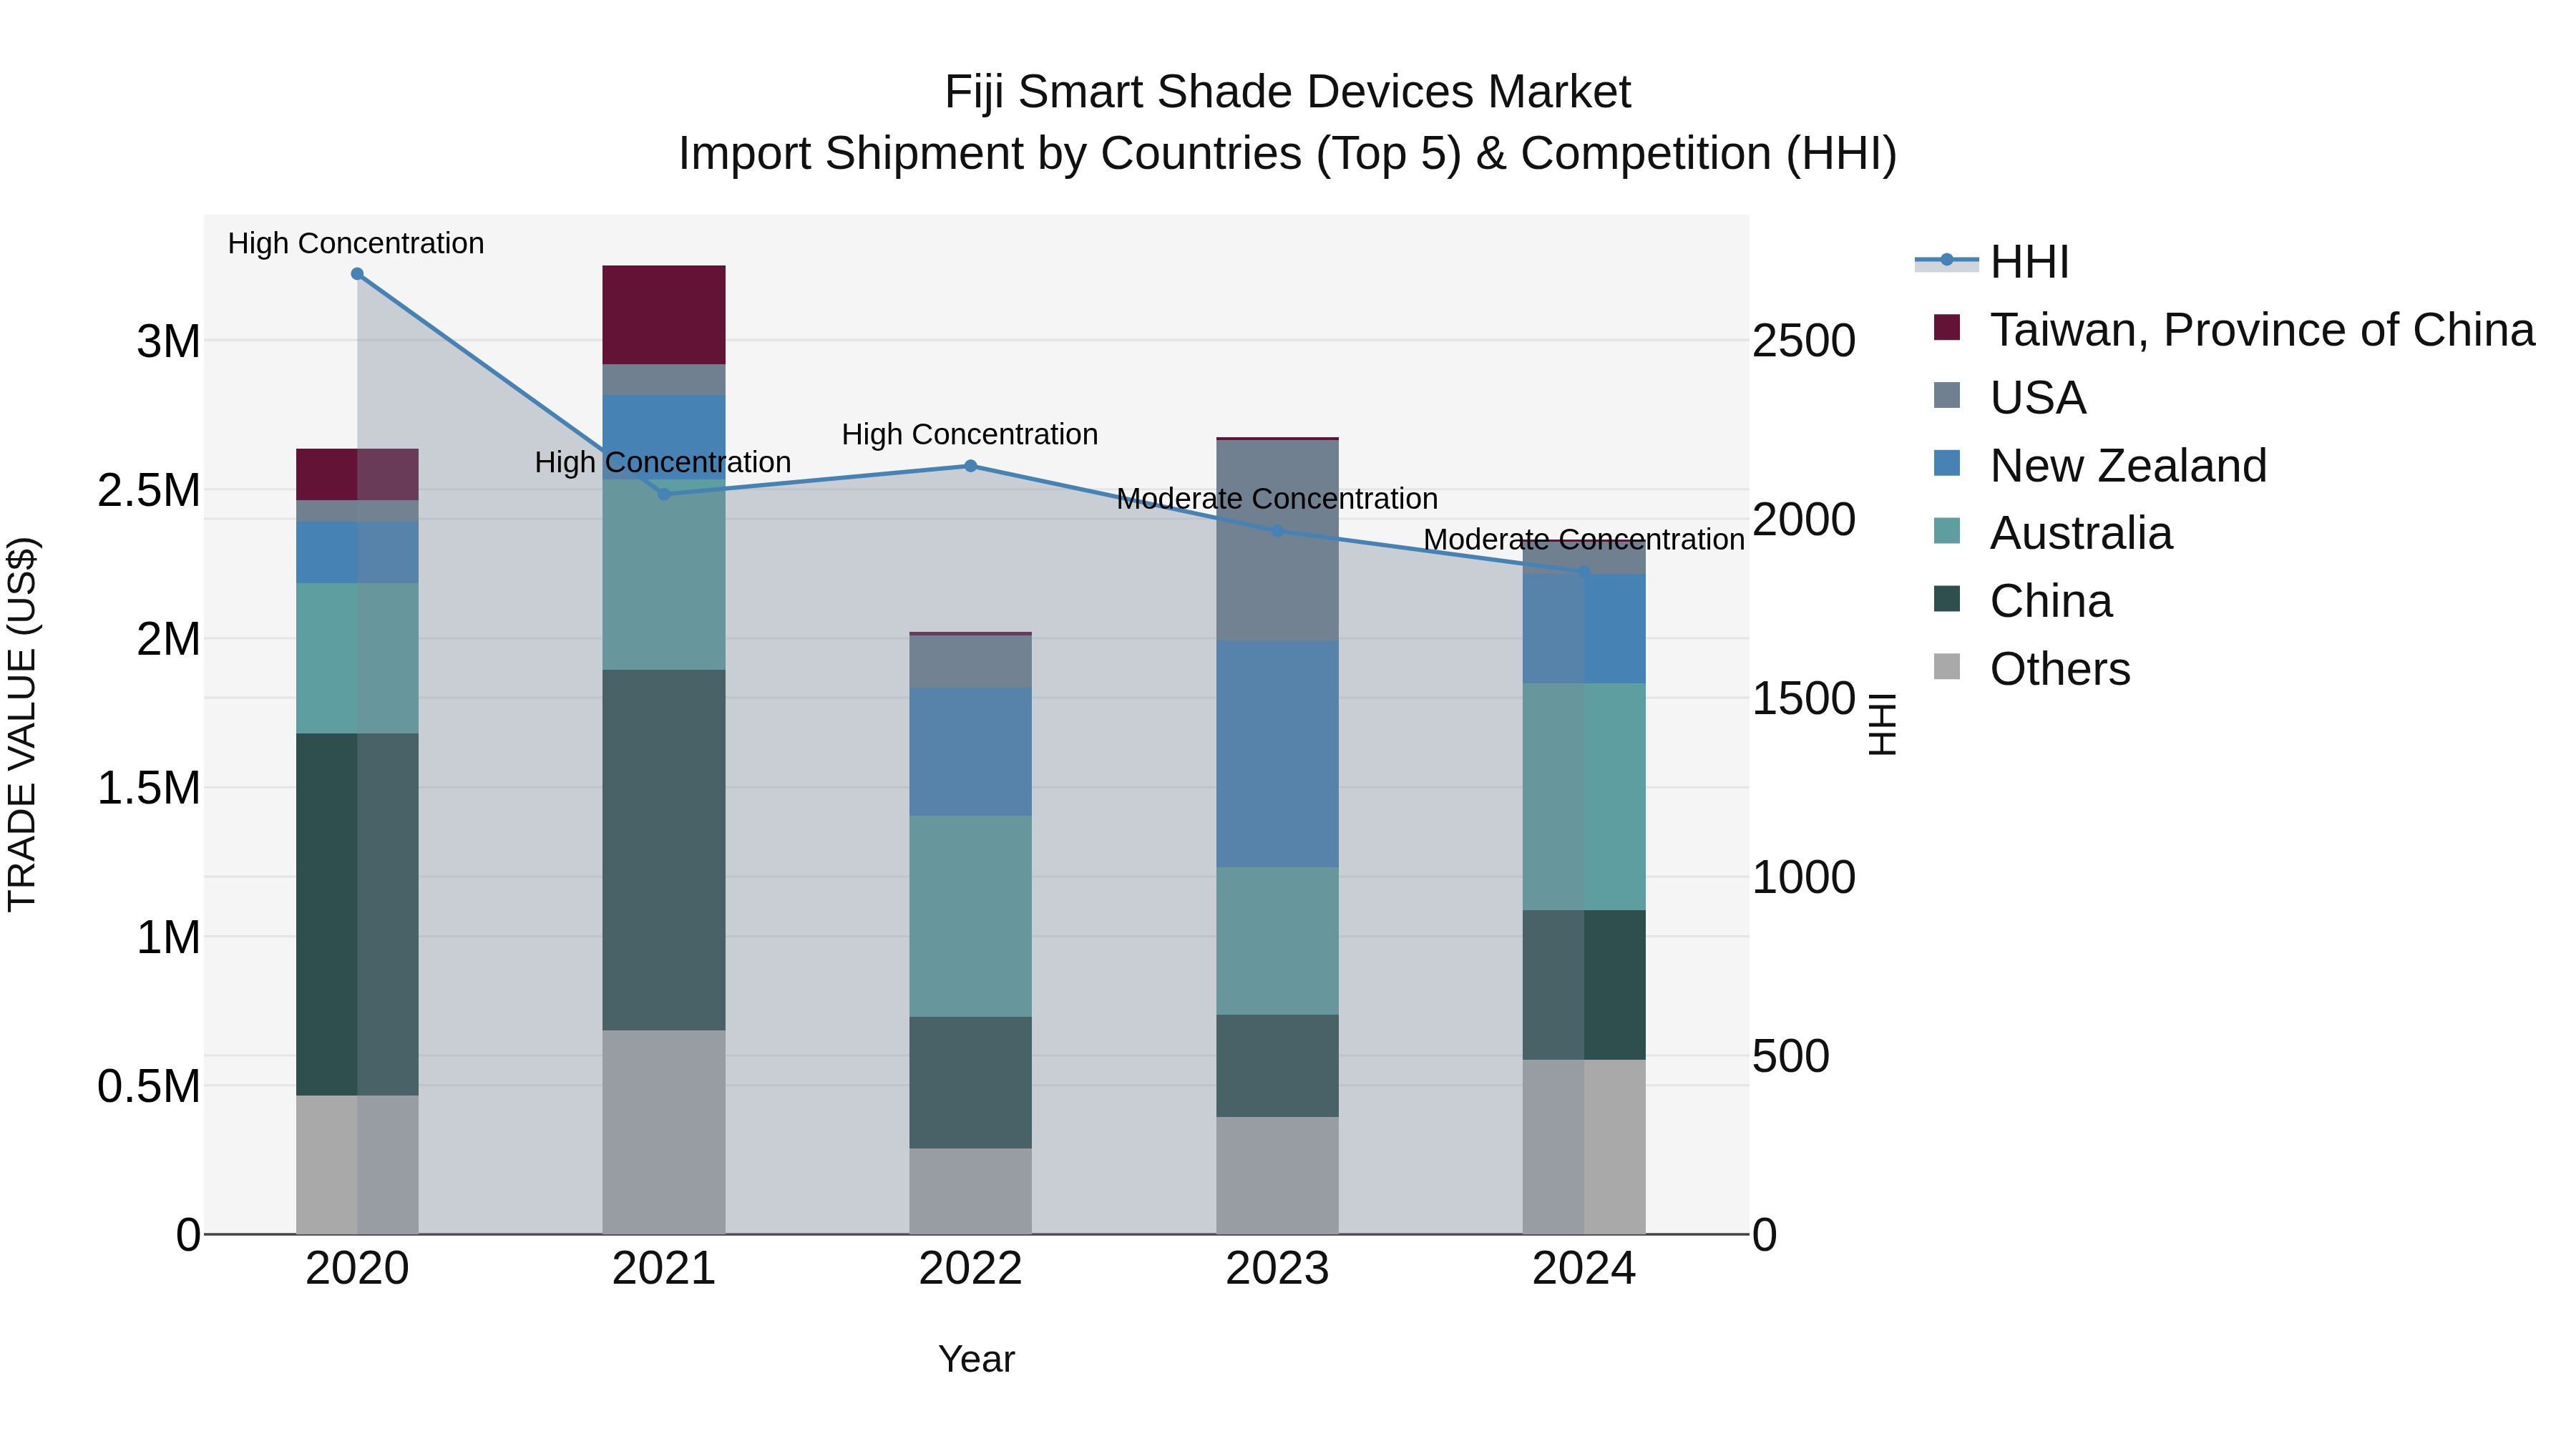This screenshot has height=1449, width=2576.
Task: Toggle the Taiwan, Province of China legend entry
Action: (2234, 330)
